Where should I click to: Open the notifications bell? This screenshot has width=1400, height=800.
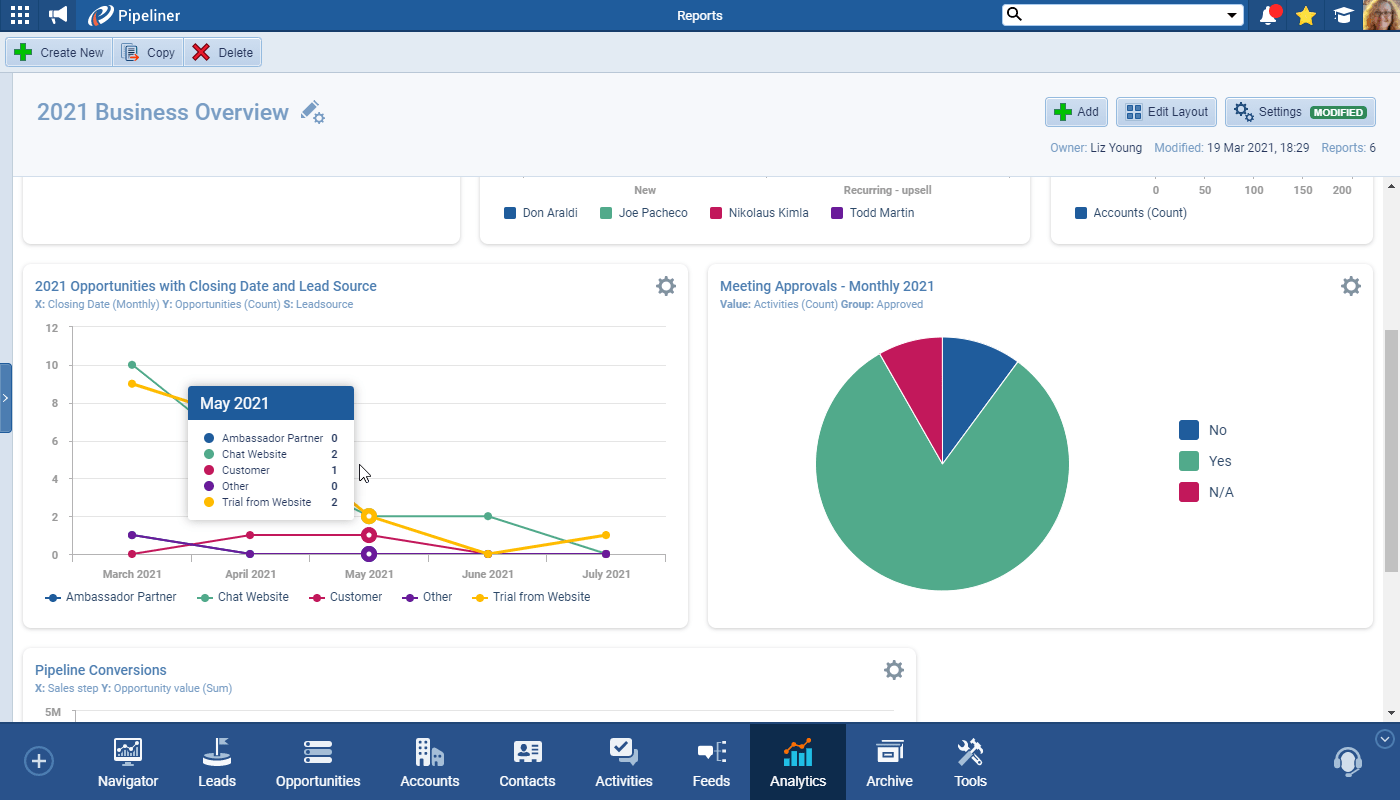(x=1268, y=15)
